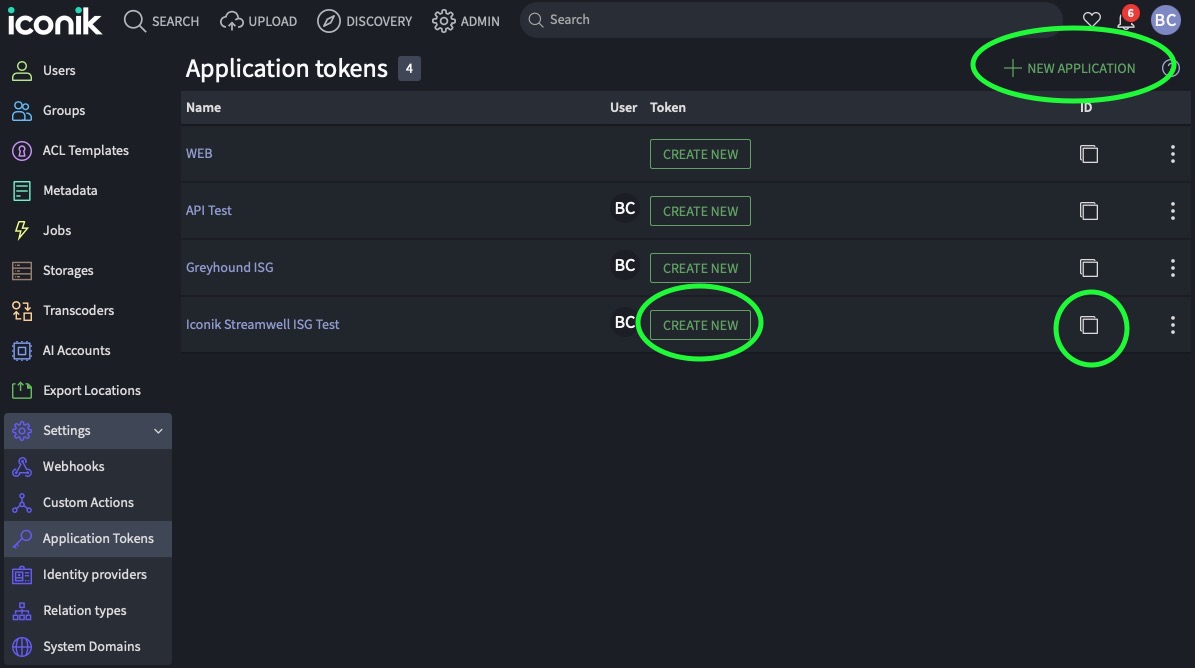1195x668 pixels.
Task: Select Transcoders in the admin sidebar
Action: 78,311
